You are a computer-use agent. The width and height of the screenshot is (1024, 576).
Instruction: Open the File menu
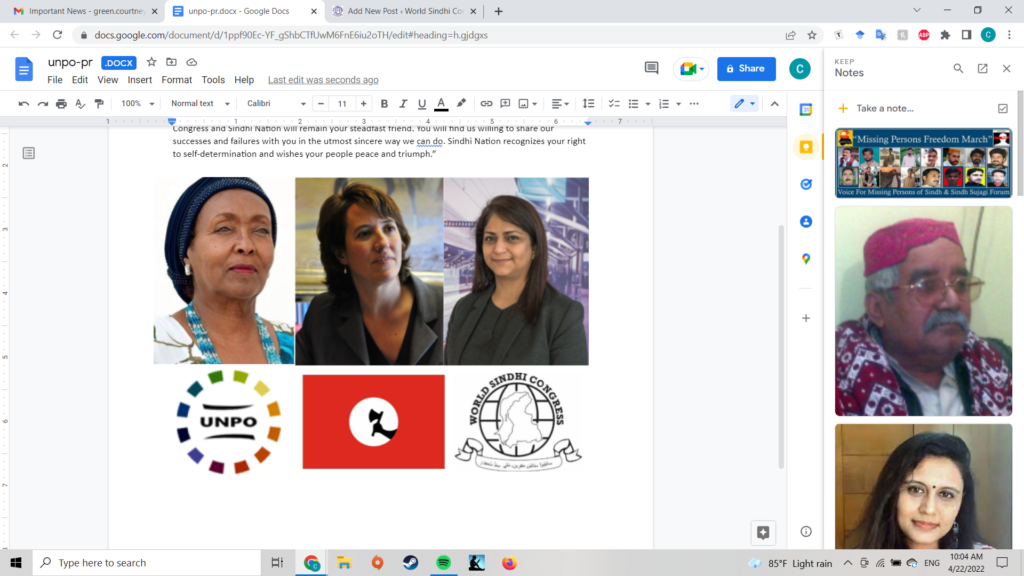[x=55, y=80]
